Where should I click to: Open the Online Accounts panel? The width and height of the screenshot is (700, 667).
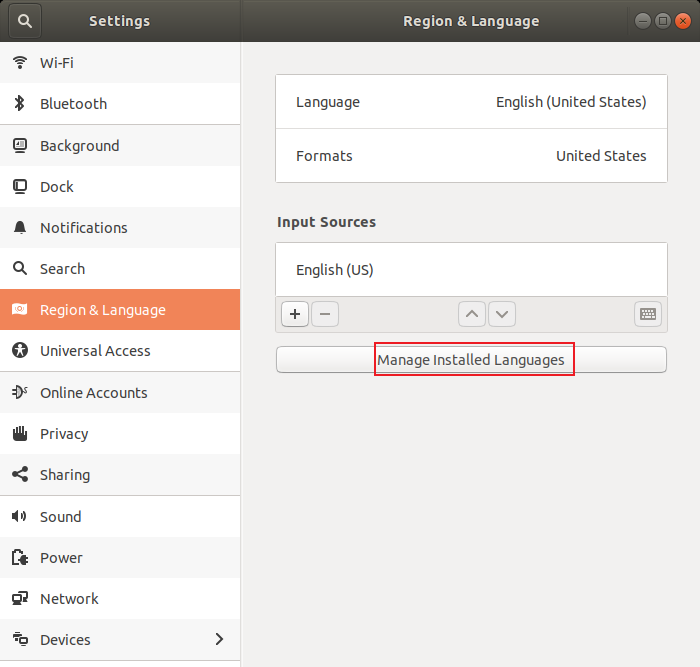93,393
